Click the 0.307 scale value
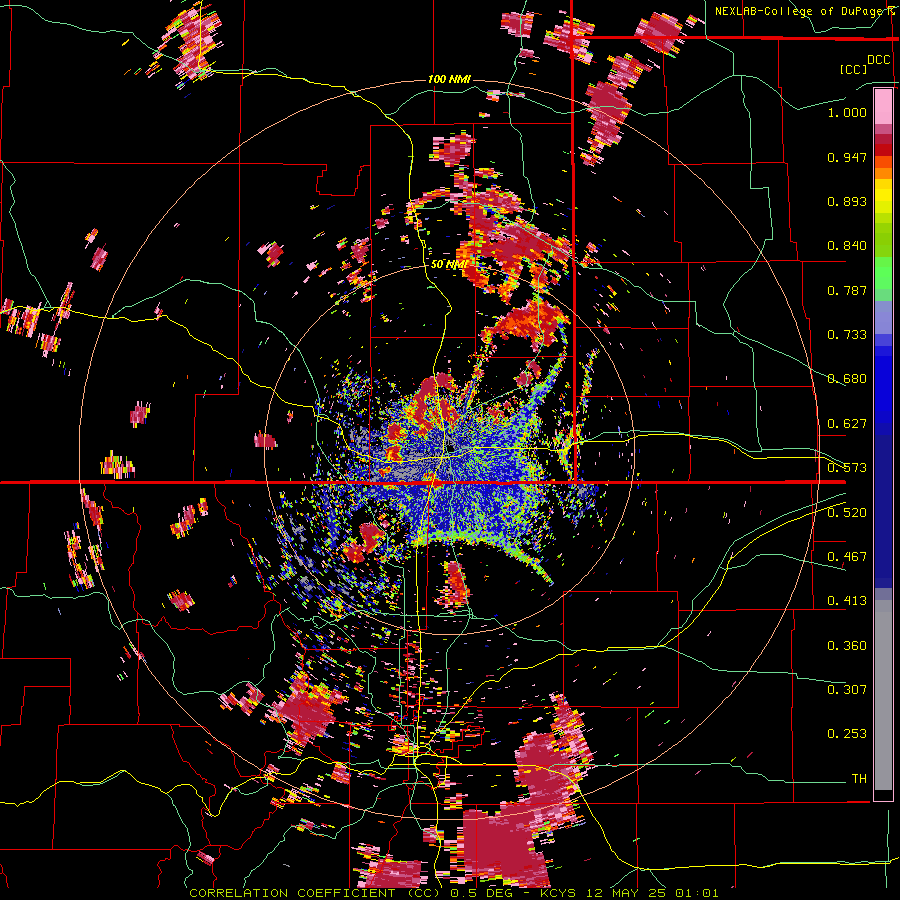This screenshot has width=900, height=900. pyautogui.click(x=847, y=690)
